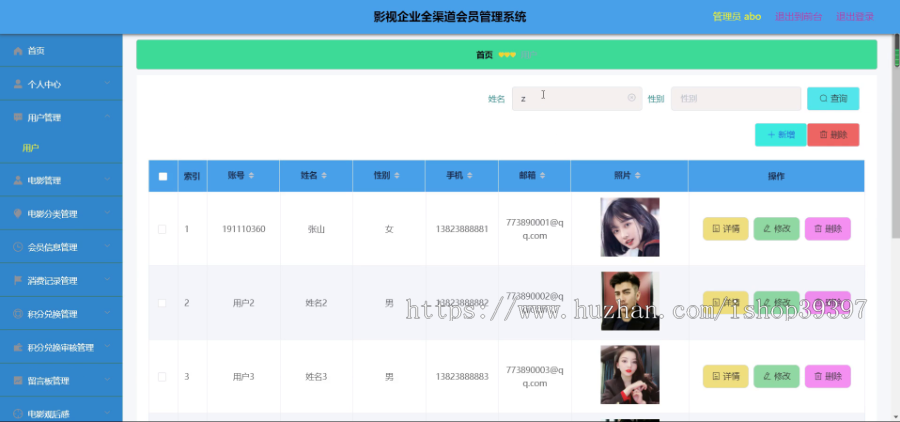Sort the 照片 column using its sort arrows
The height and width of the screenshot is (422, 900).
pos(637,176)
